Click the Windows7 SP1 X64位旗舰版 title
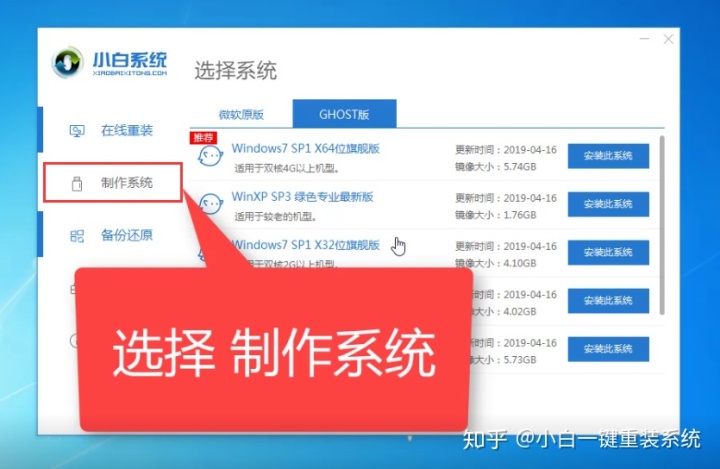720x469 pixels. point(305,148)
